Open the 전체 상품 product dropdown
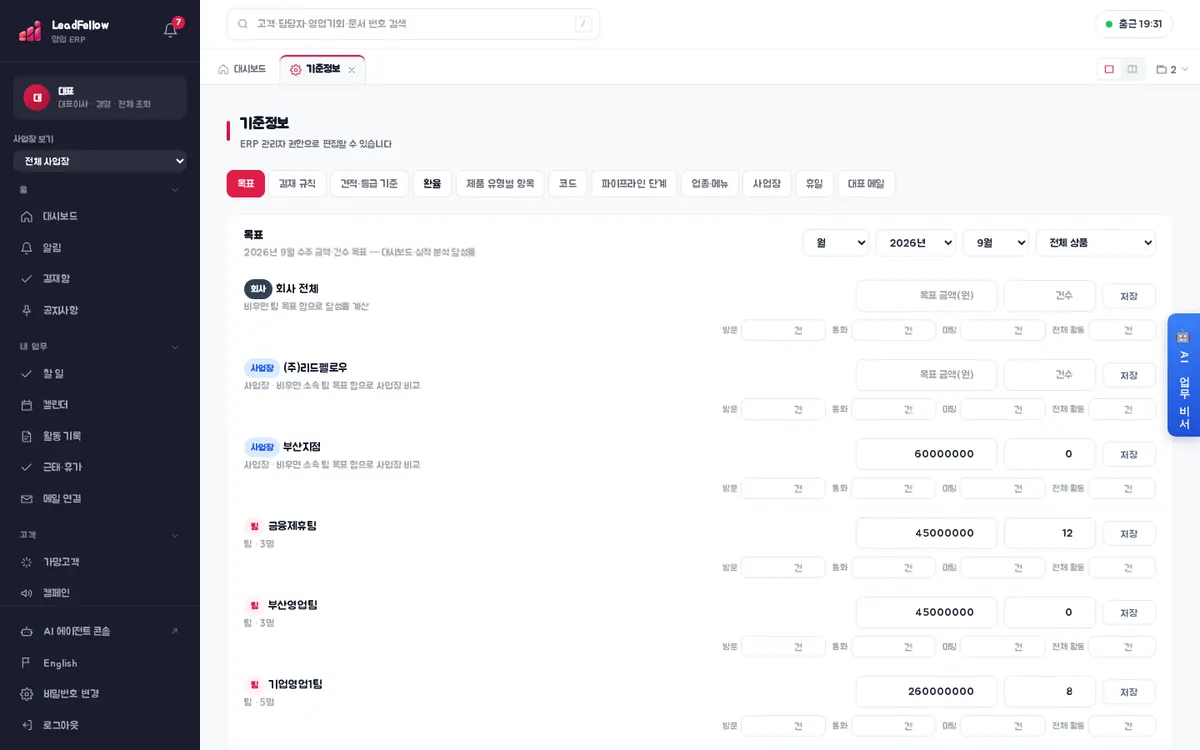The height and width of the screenshot is (750, 1200). pos(1096,243)
